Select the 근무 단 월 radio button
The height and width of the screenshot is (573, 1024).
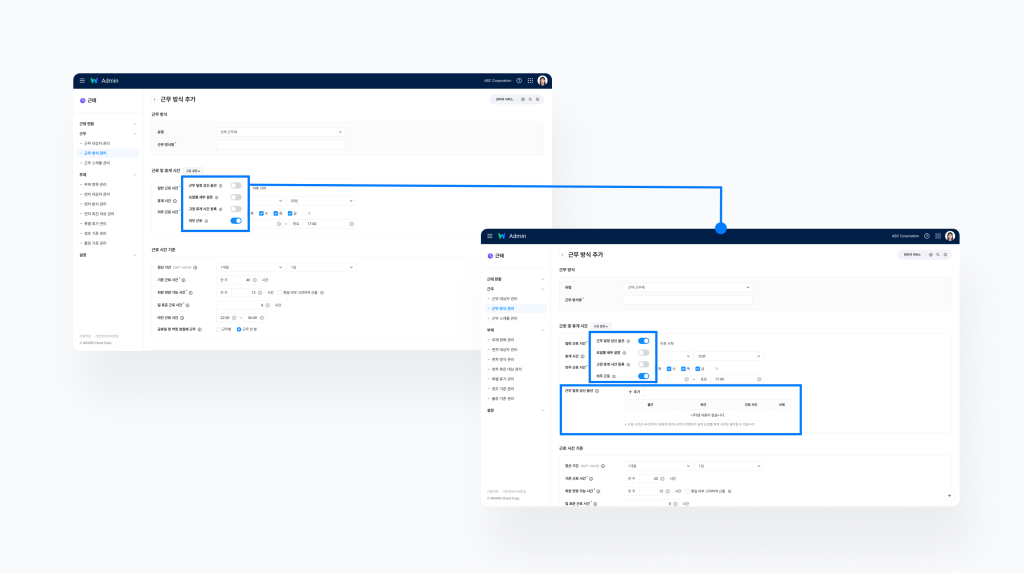click(238, 328)
